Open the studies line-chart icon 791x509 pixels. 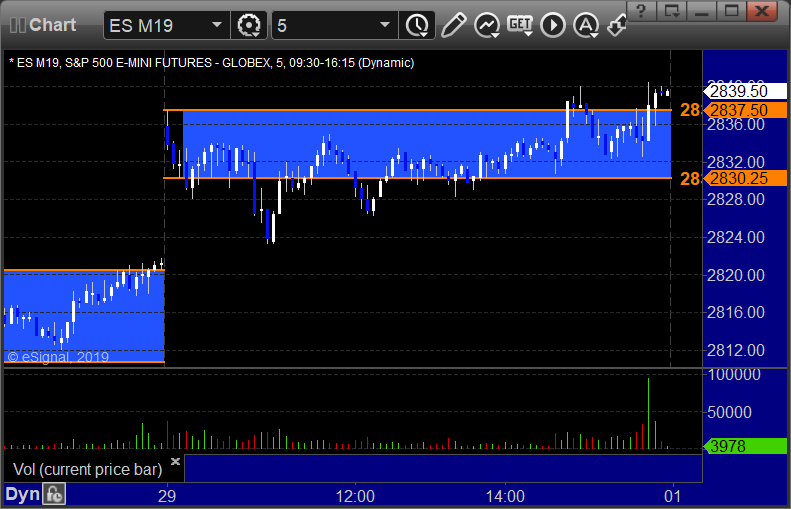coord(487,25)
